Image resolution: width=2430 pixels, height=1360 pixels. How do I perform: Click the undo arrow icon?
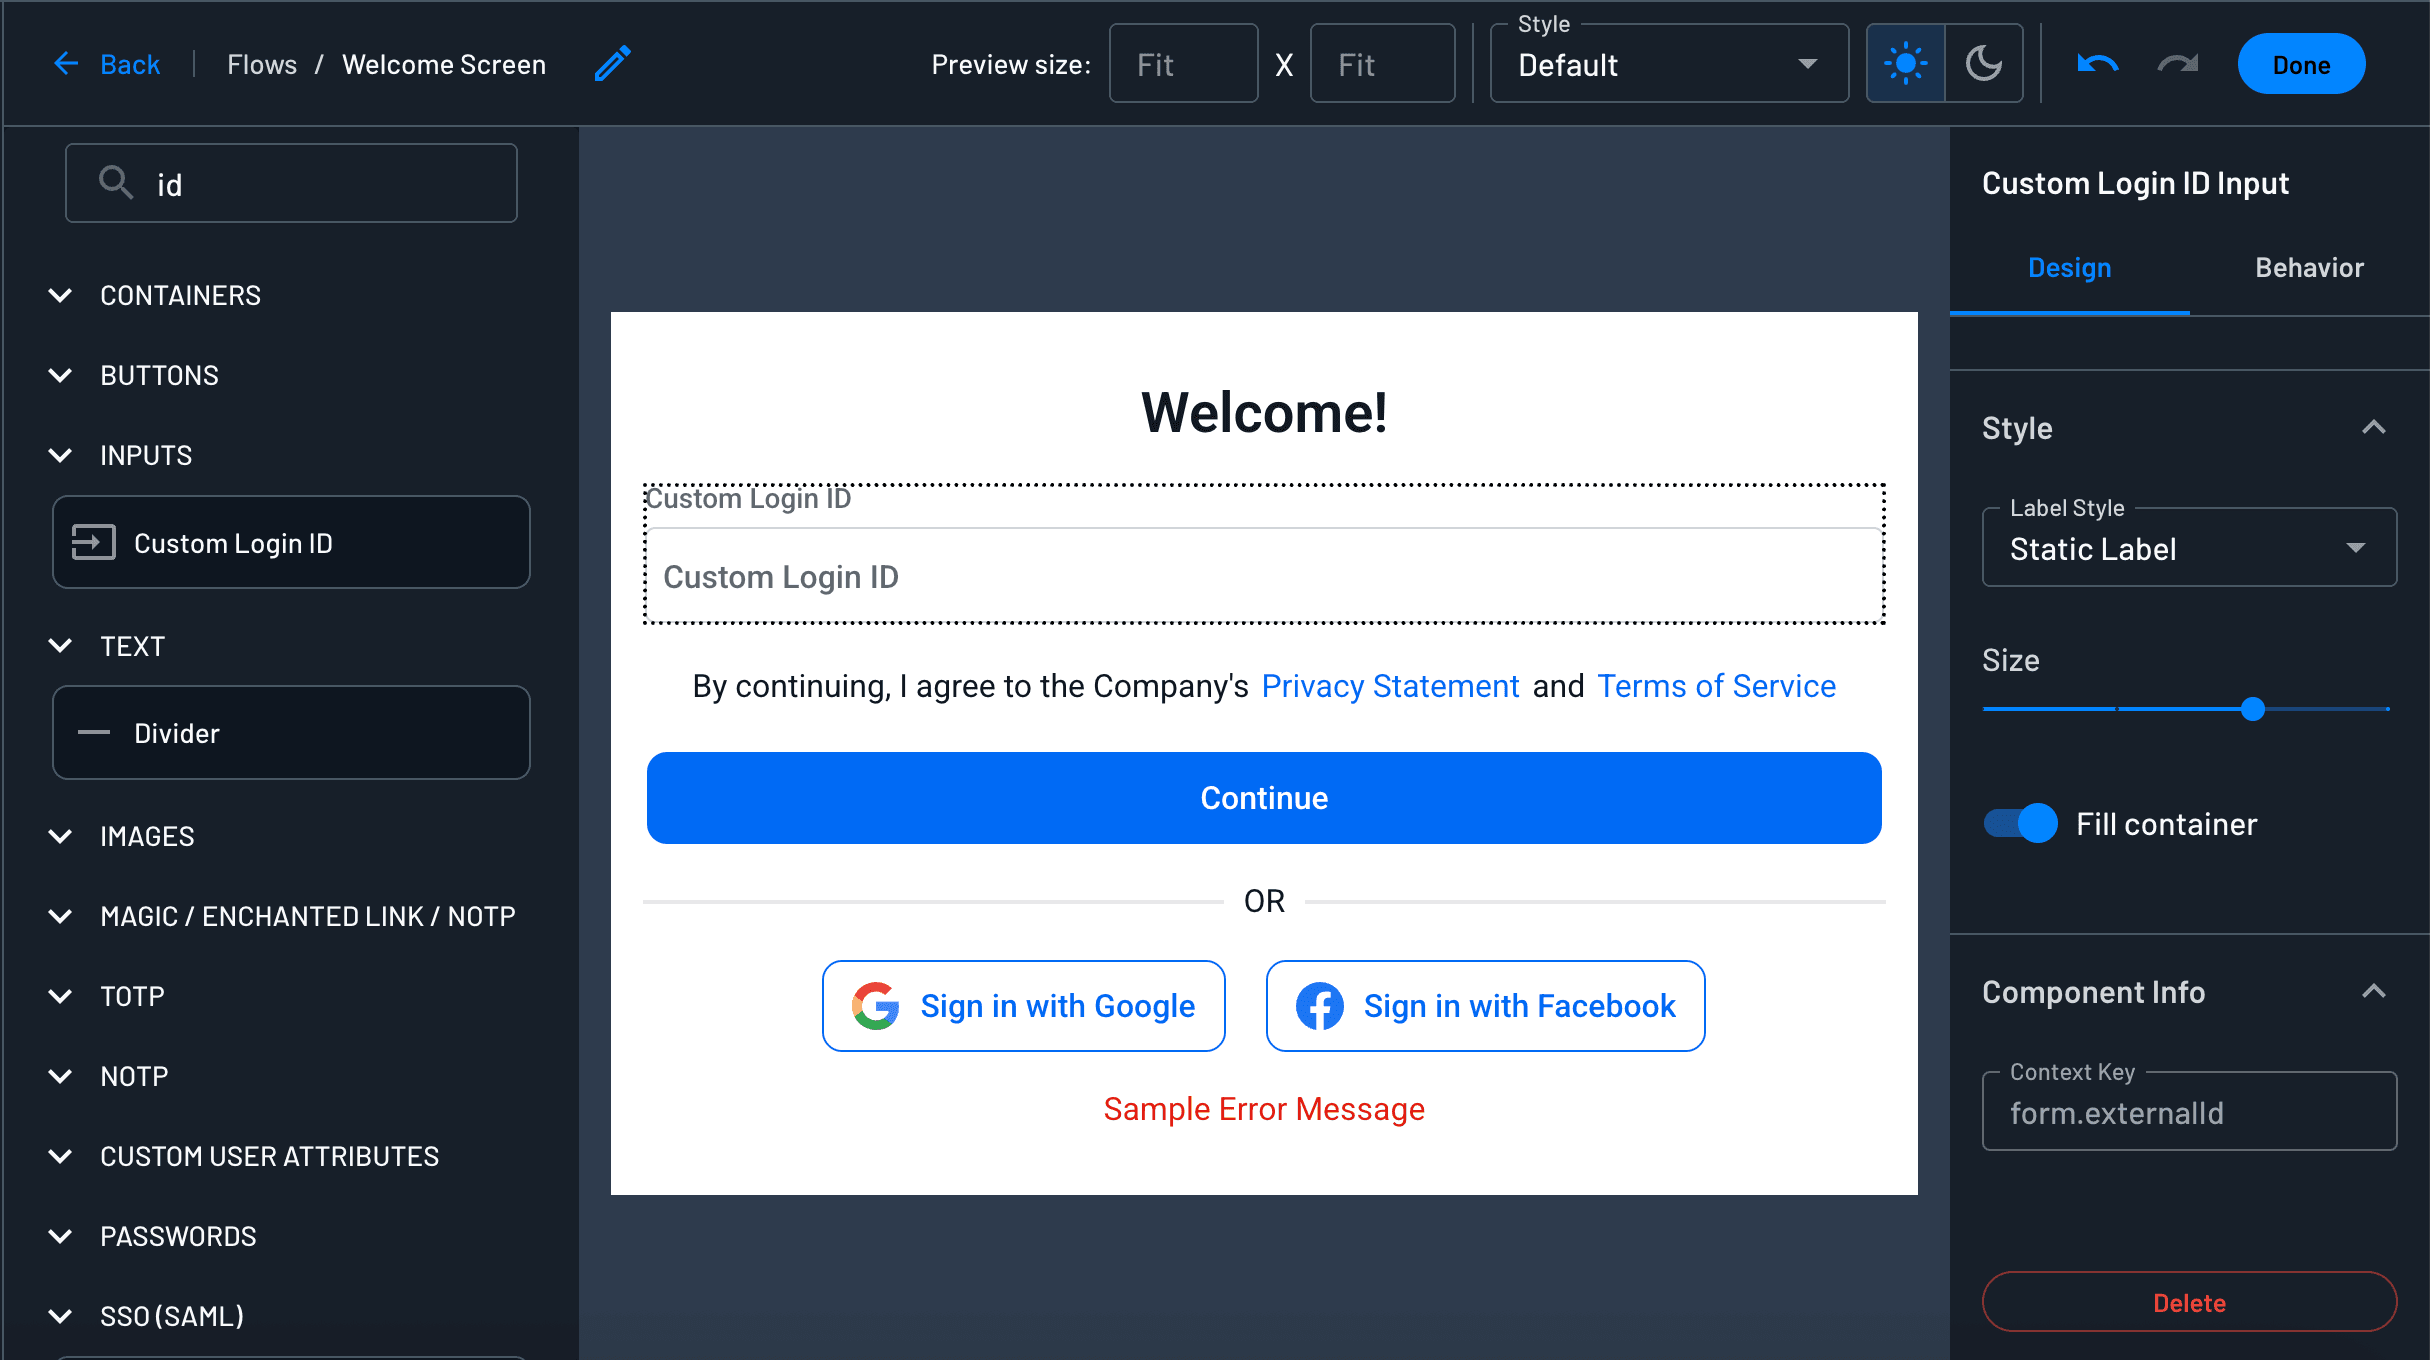coord(2097,63)
